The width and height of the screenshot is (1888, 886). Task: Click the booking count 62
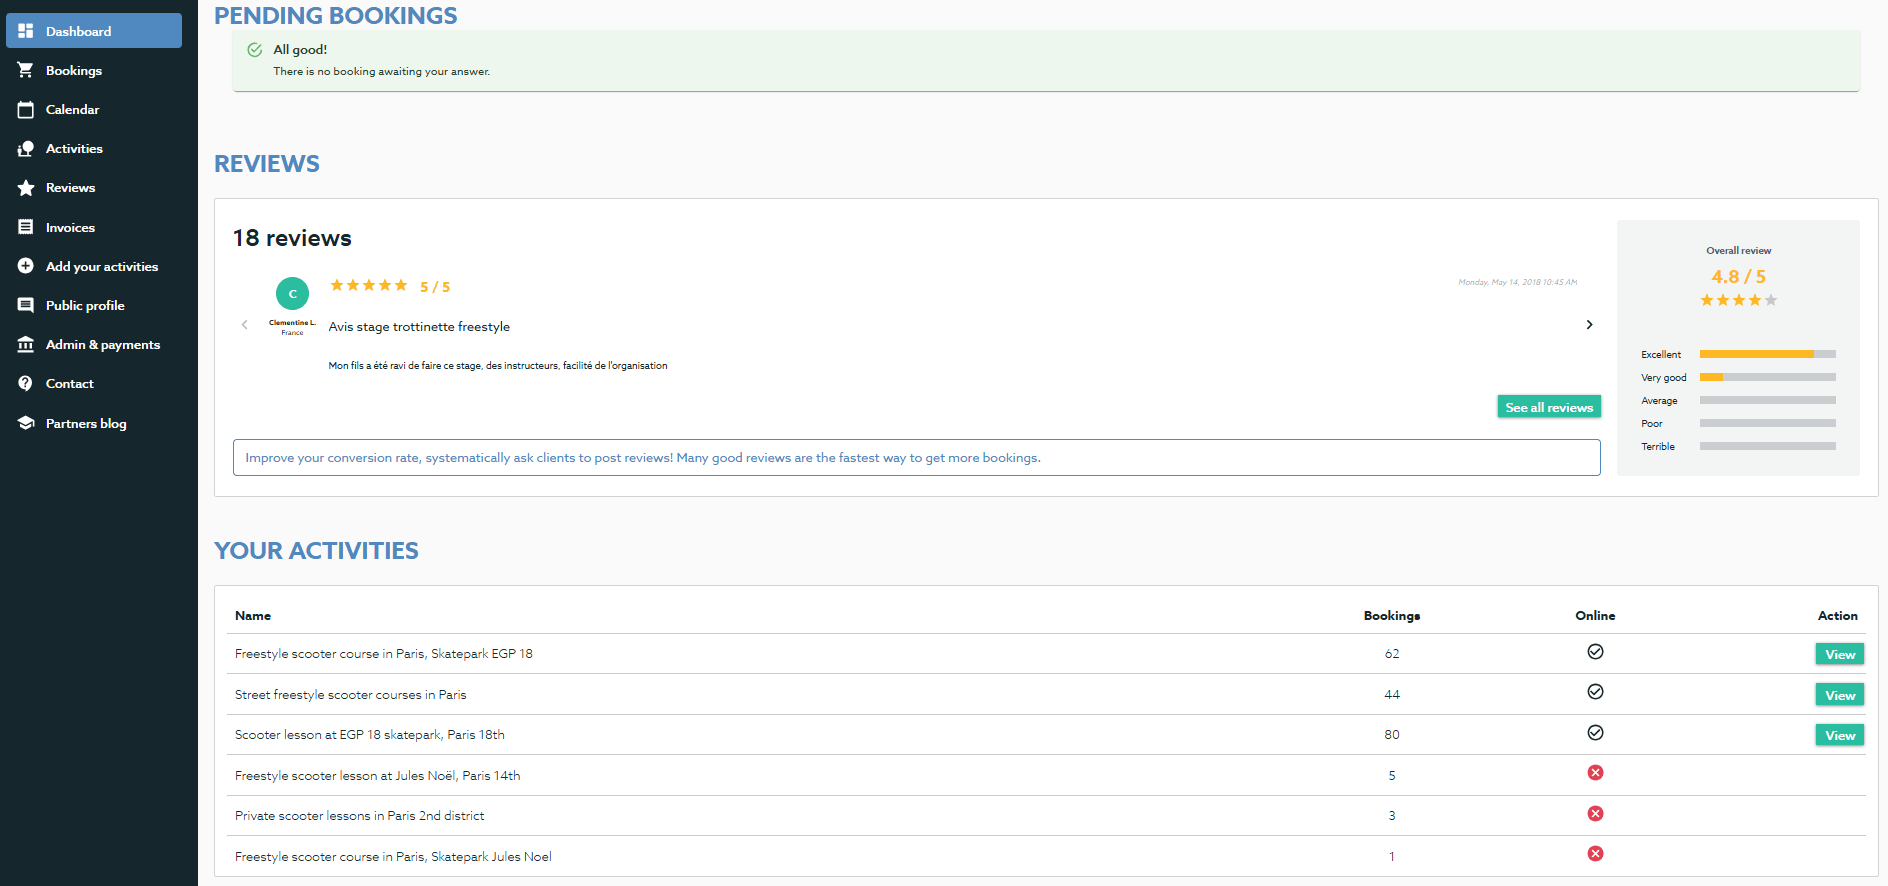click(x=1391, y=654)
